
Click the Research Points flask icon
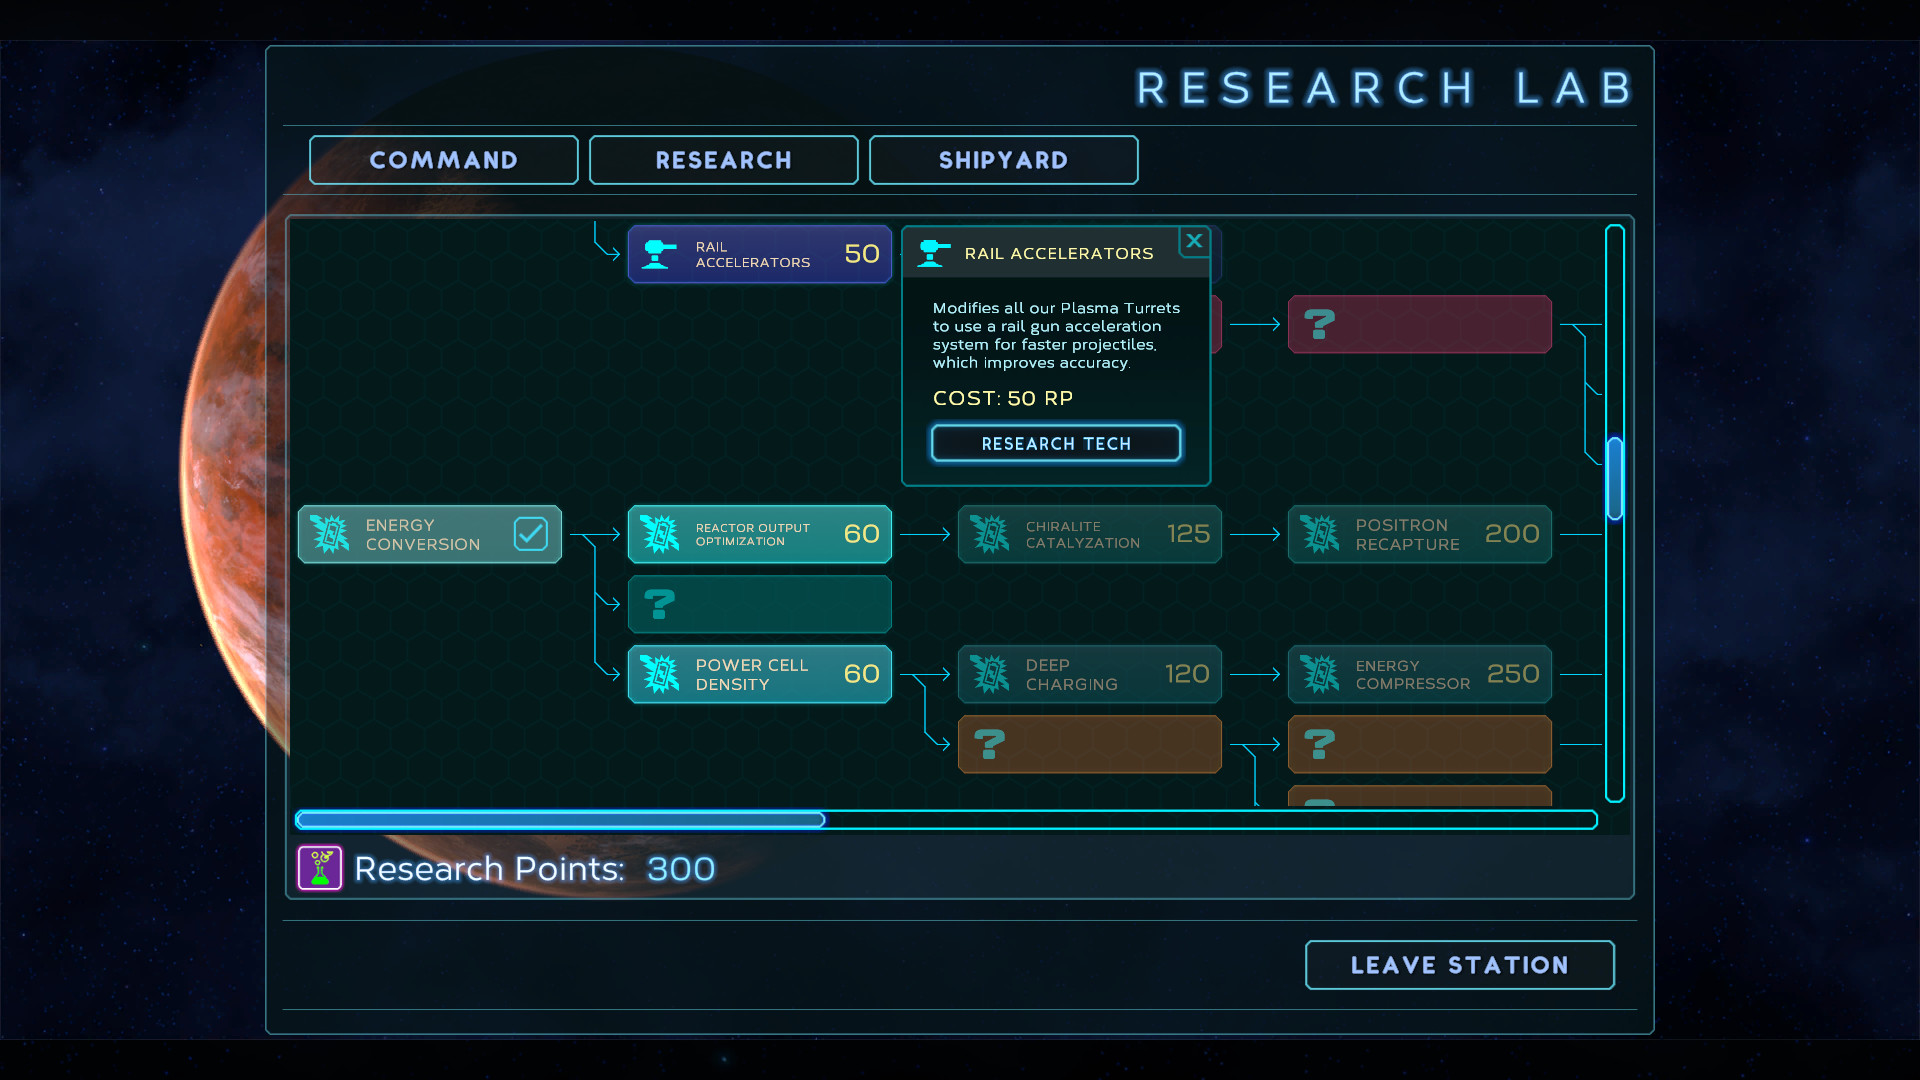320,868
